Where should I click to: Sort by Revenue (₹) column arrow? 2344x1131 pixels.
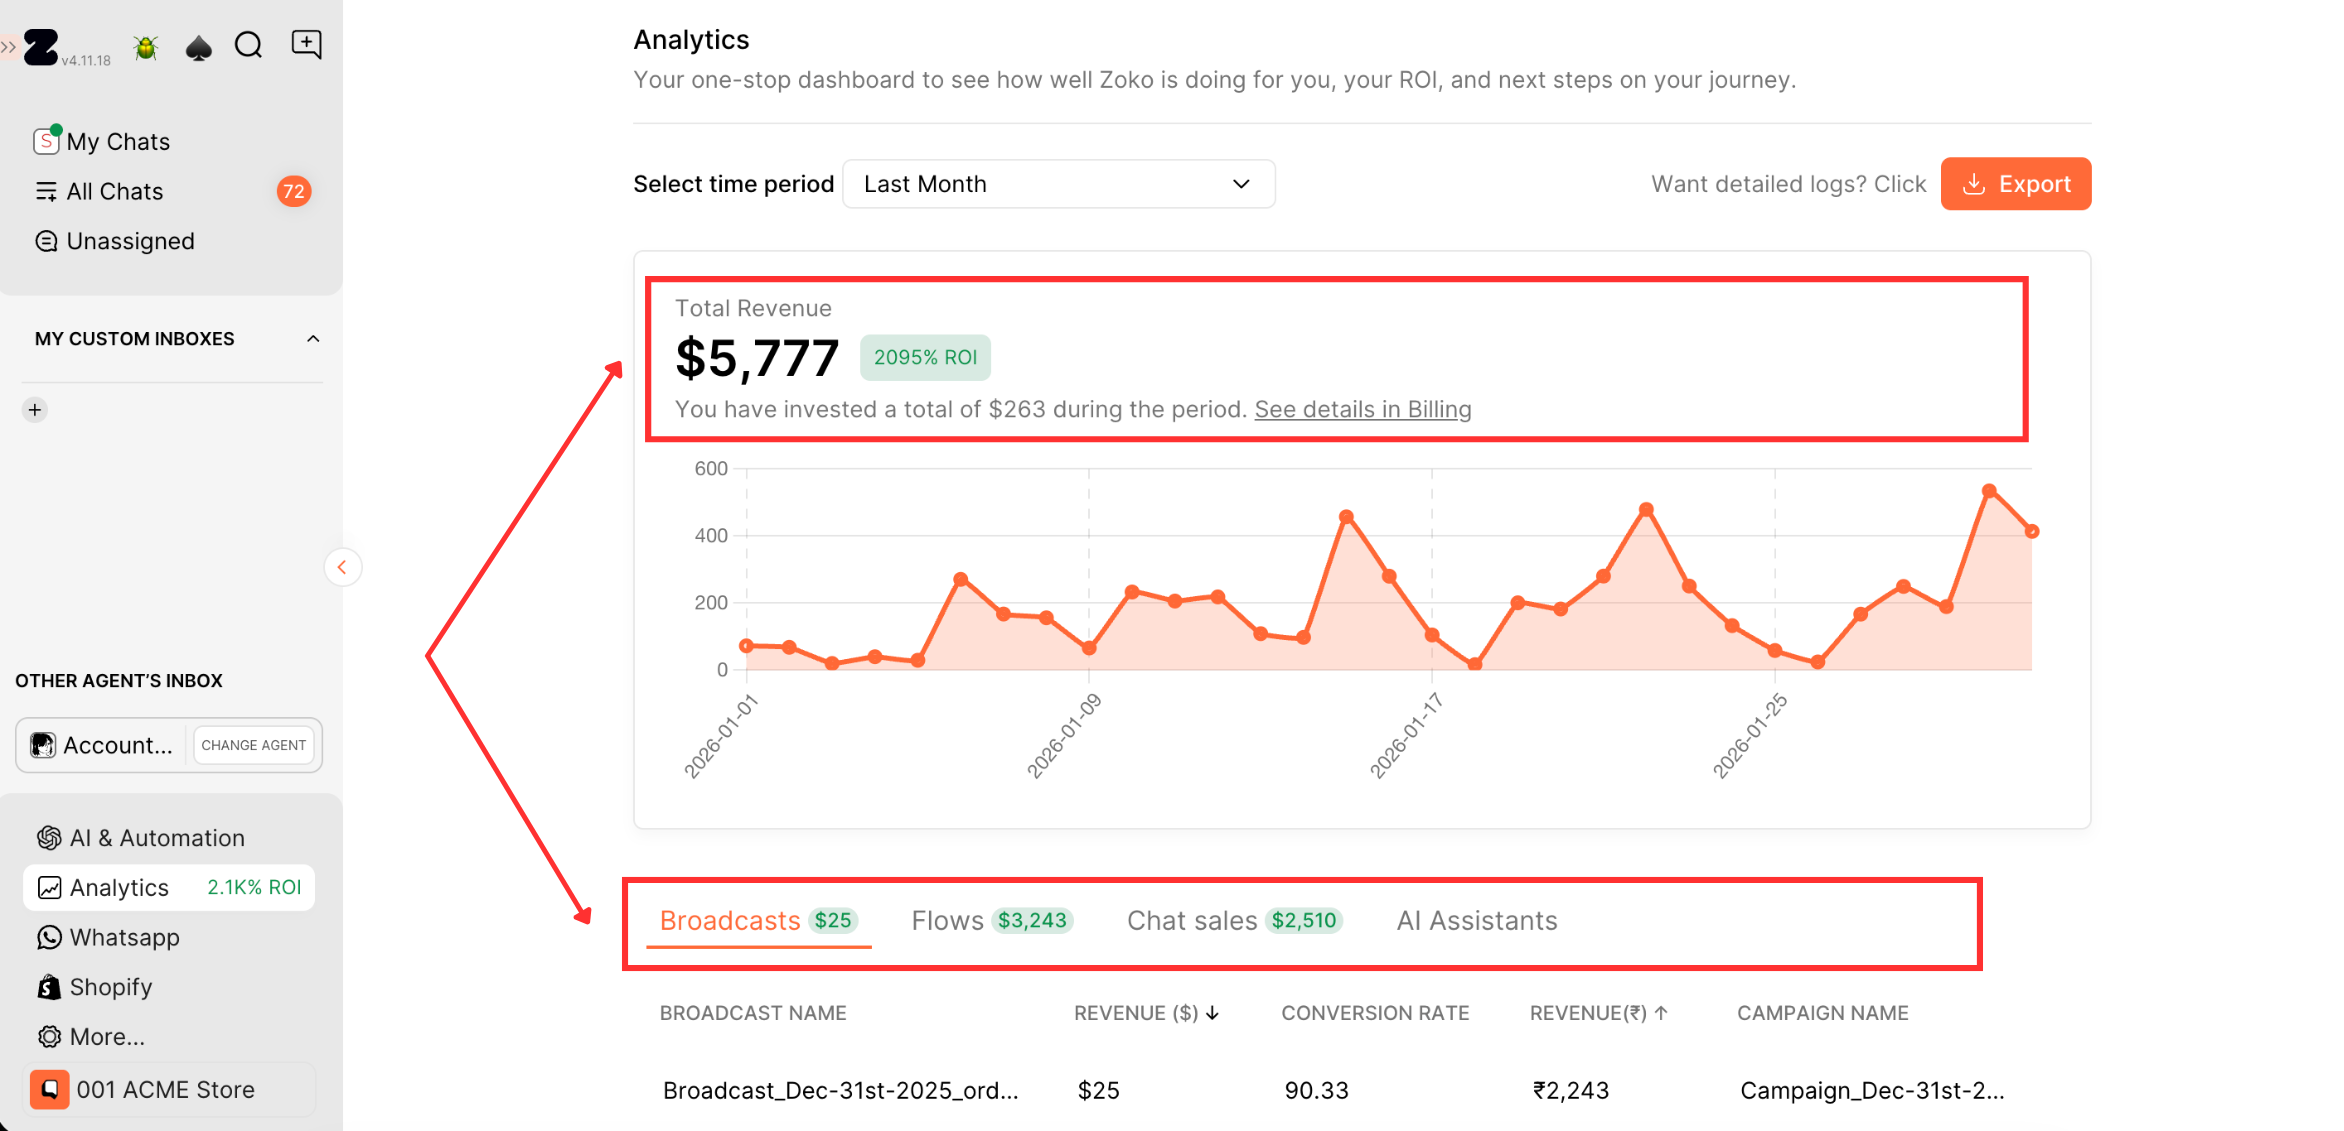[1661, 1013]
